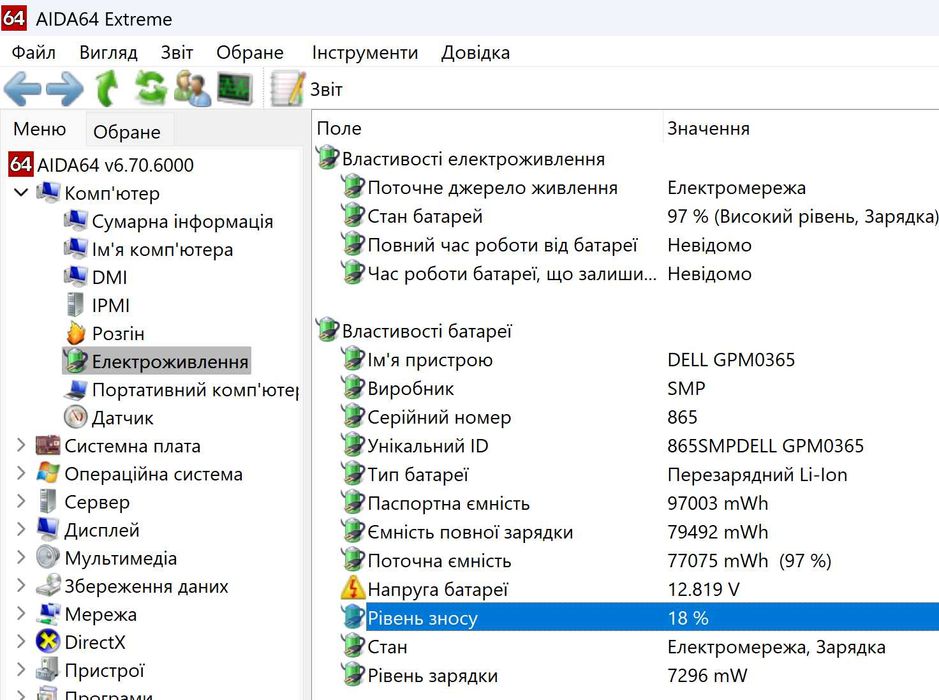Screen dimensions: 939x700
Task: Select the Ємність повної зарядки row
Action: 640,532
